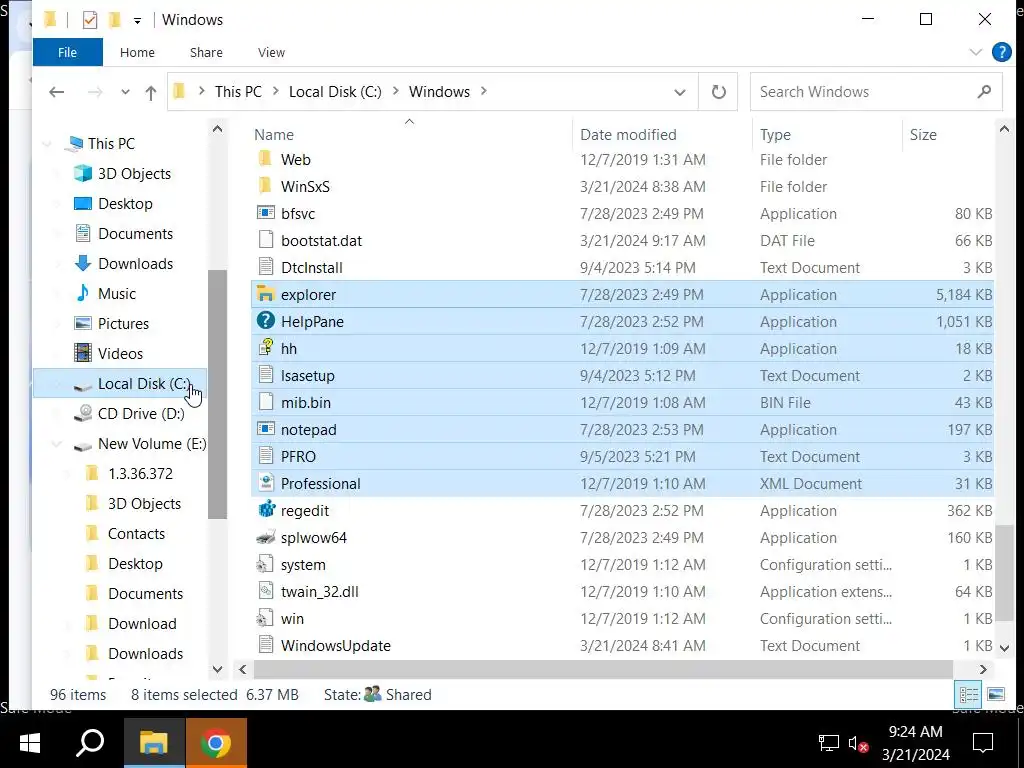Viewport: 1024px width, 768px height.
Task: Select the 1.3.36.372 folder in sidebar
Action: pyautogui.click(x=140, y=473)
